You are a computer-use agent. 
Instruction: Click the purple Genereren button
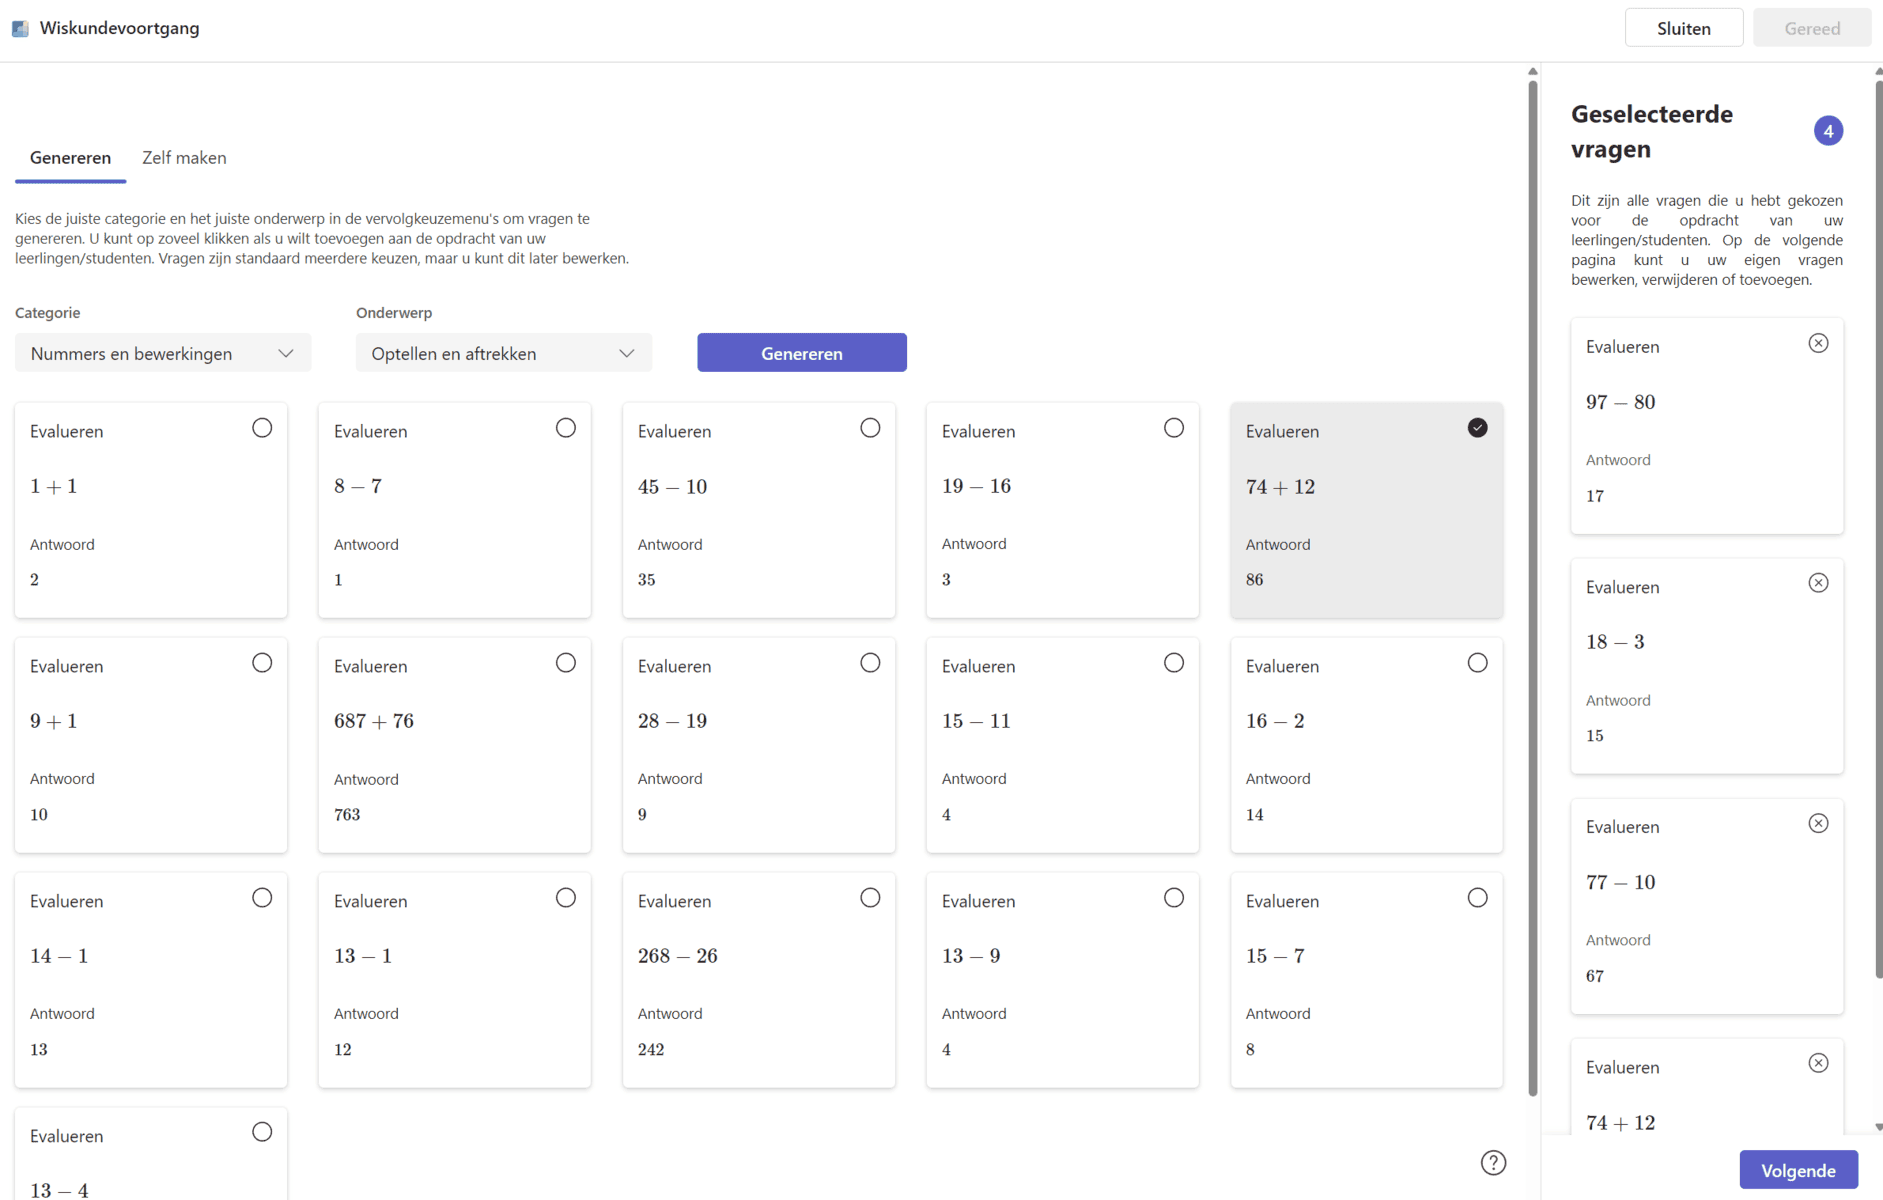click(801, 353)
